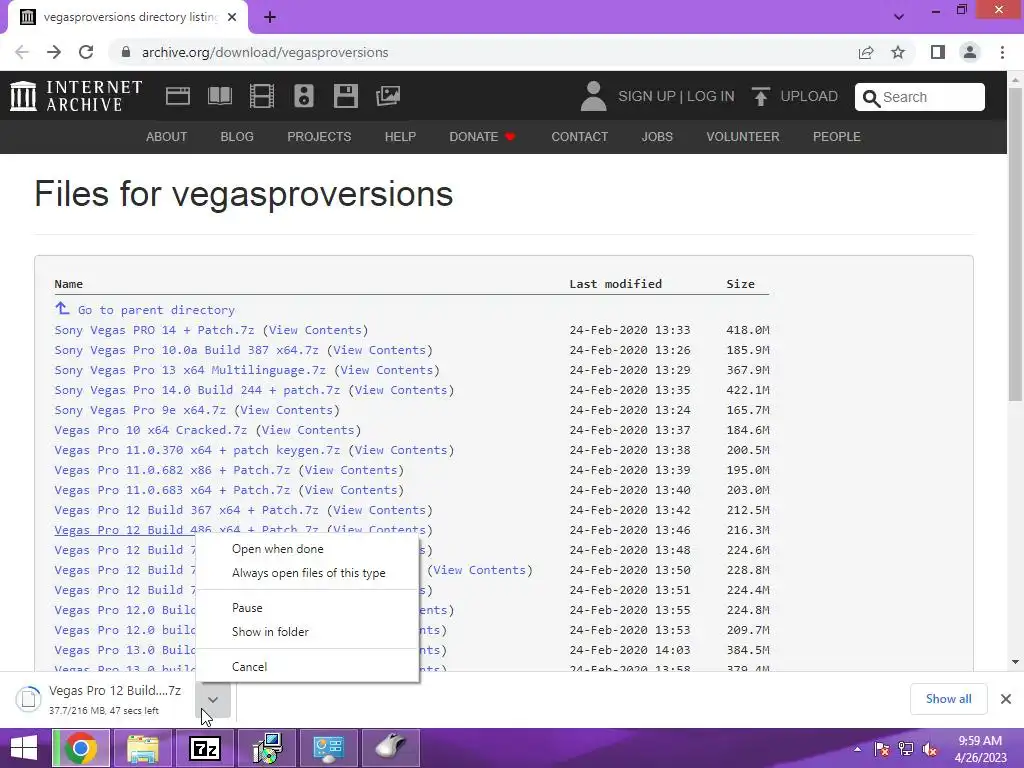Screen dimensions: 1024x768
Task: Click the magnifier icon in Search box
Action: (x=871, y=98)
